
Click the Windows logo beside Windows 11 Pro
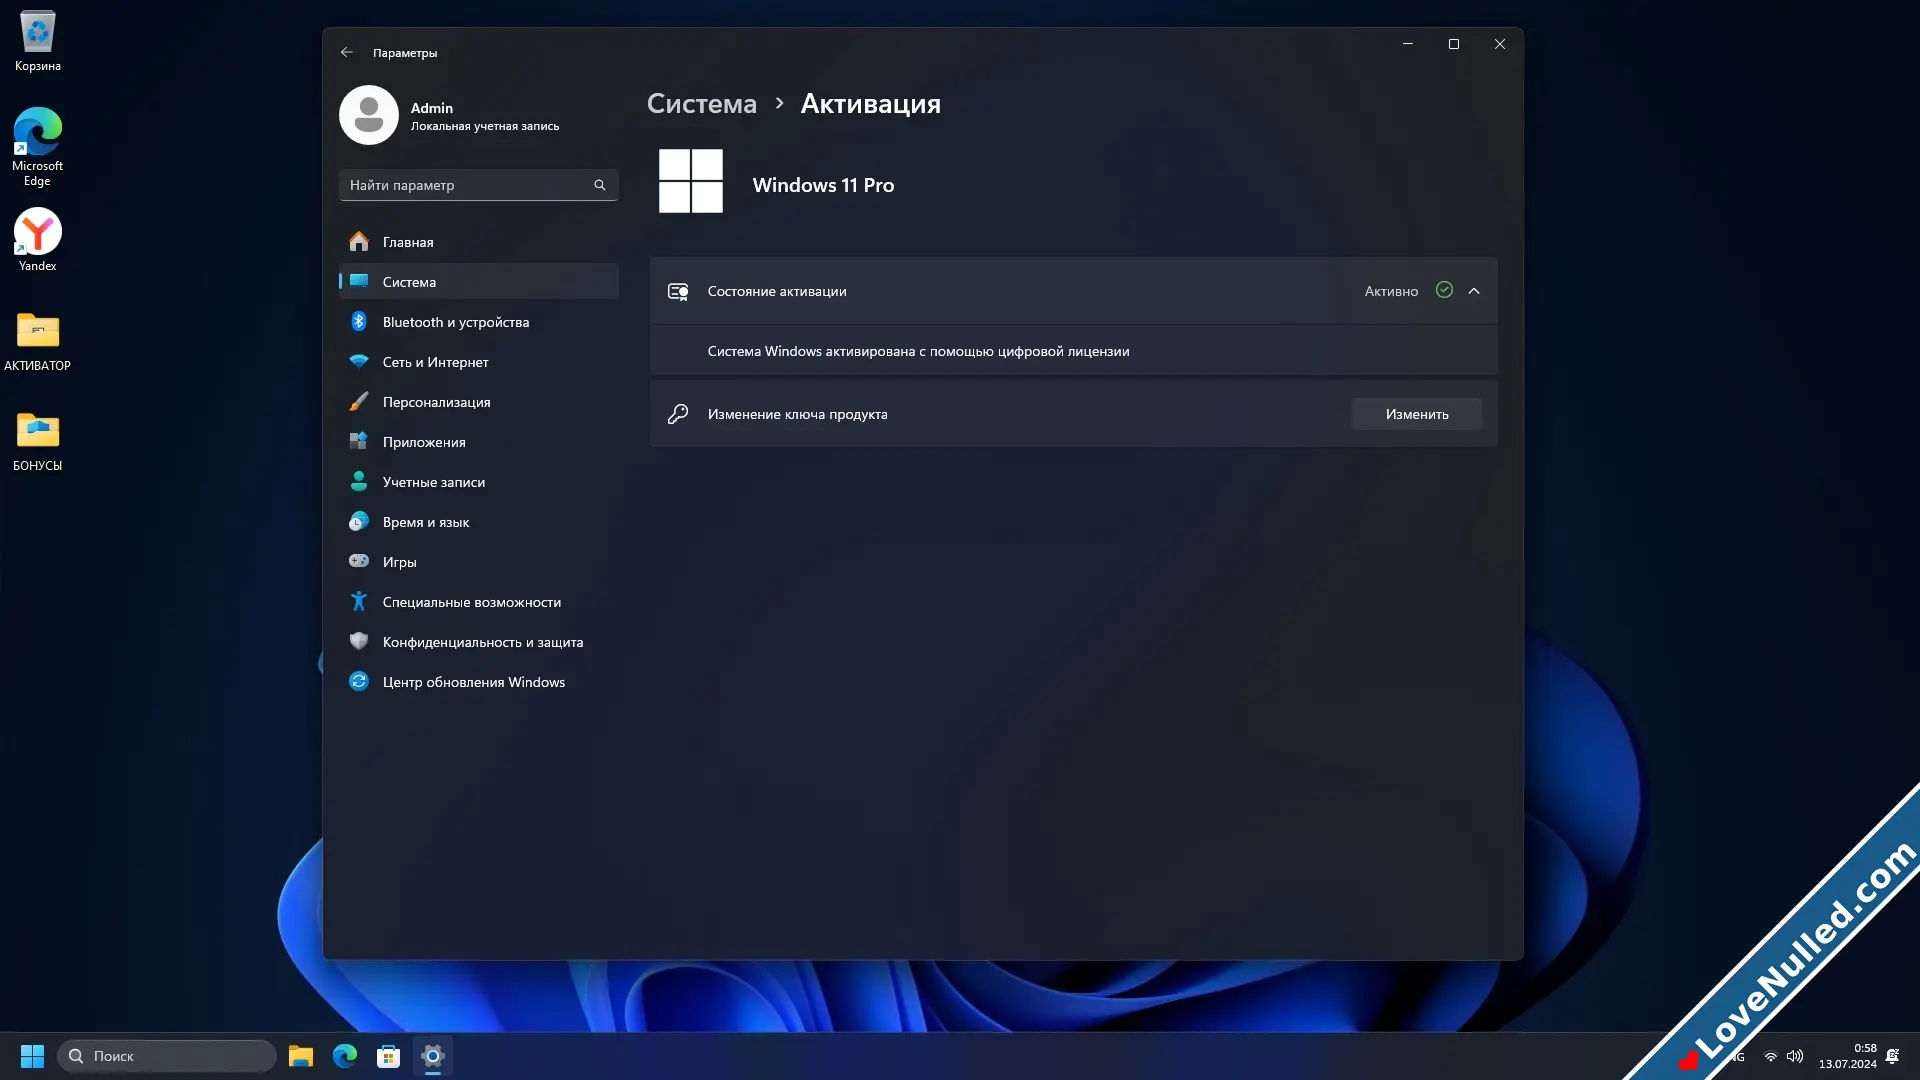click(x=690, y=181)
